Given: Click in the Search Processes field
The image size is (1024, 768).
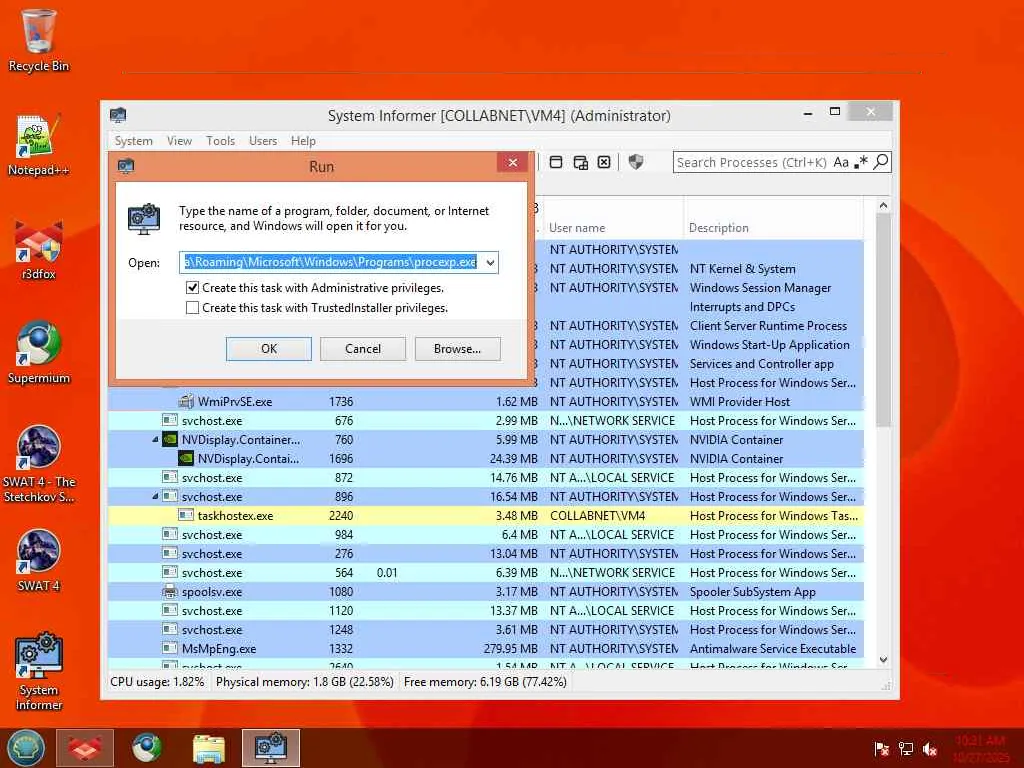Looking at the screenshot, I should [x=752, y=162].
